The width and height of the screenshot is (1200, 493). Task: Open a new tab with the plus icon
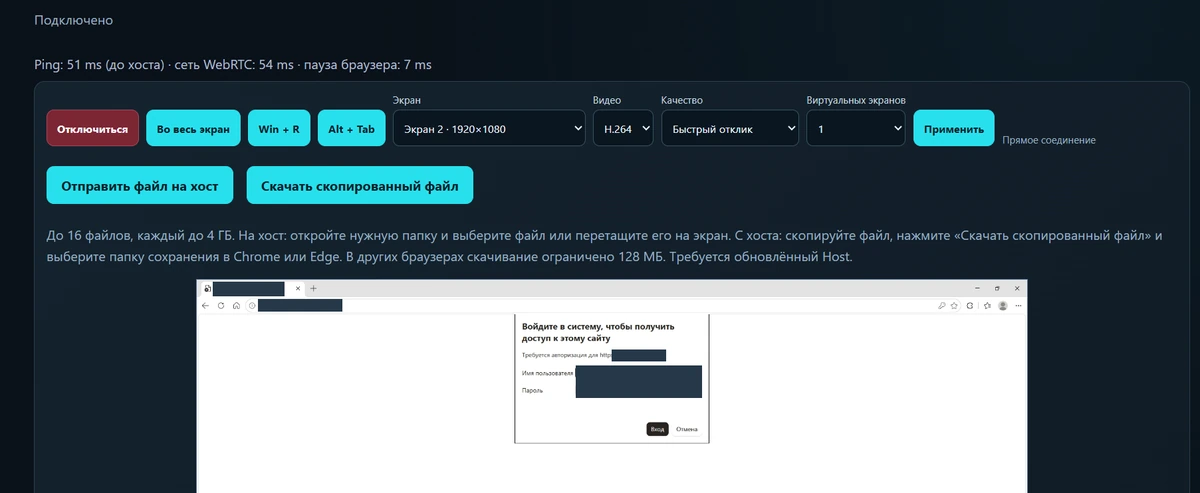pyautogui.click(x=313, y=288)
